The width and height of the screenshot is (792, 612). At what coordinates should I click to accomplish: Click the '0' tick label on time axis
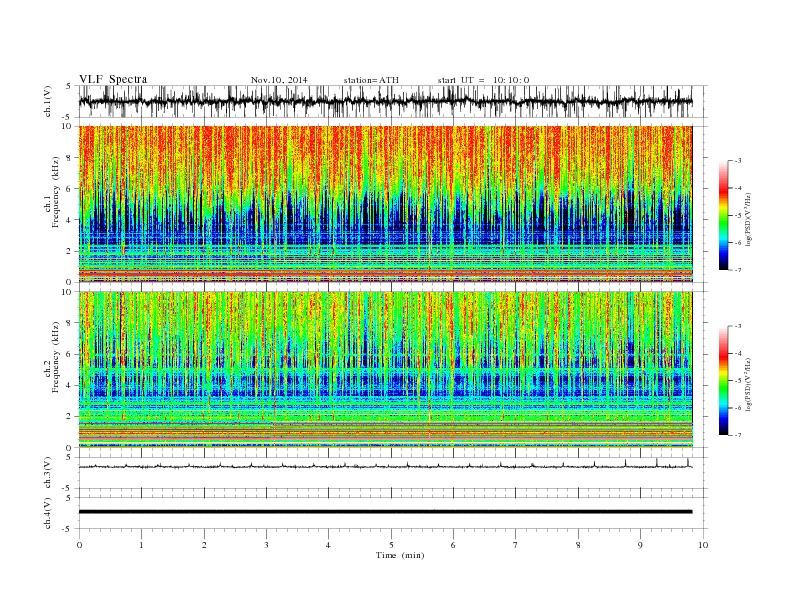pos(79,545)
